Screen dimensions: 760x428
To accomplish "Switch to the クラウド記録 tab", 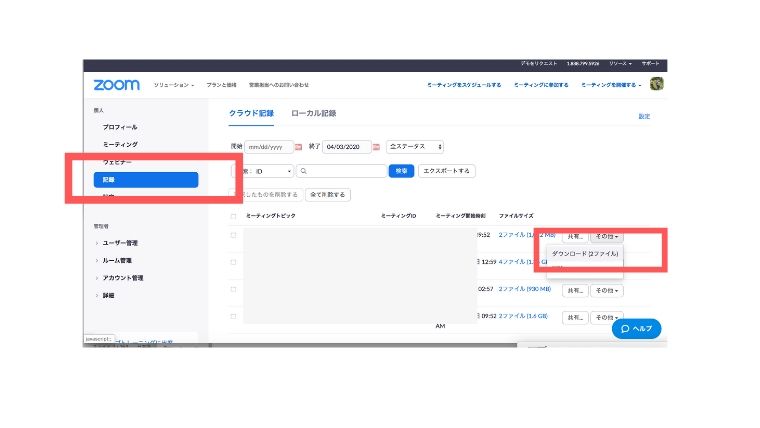I will pyautogui.click(x=251, y=113).
